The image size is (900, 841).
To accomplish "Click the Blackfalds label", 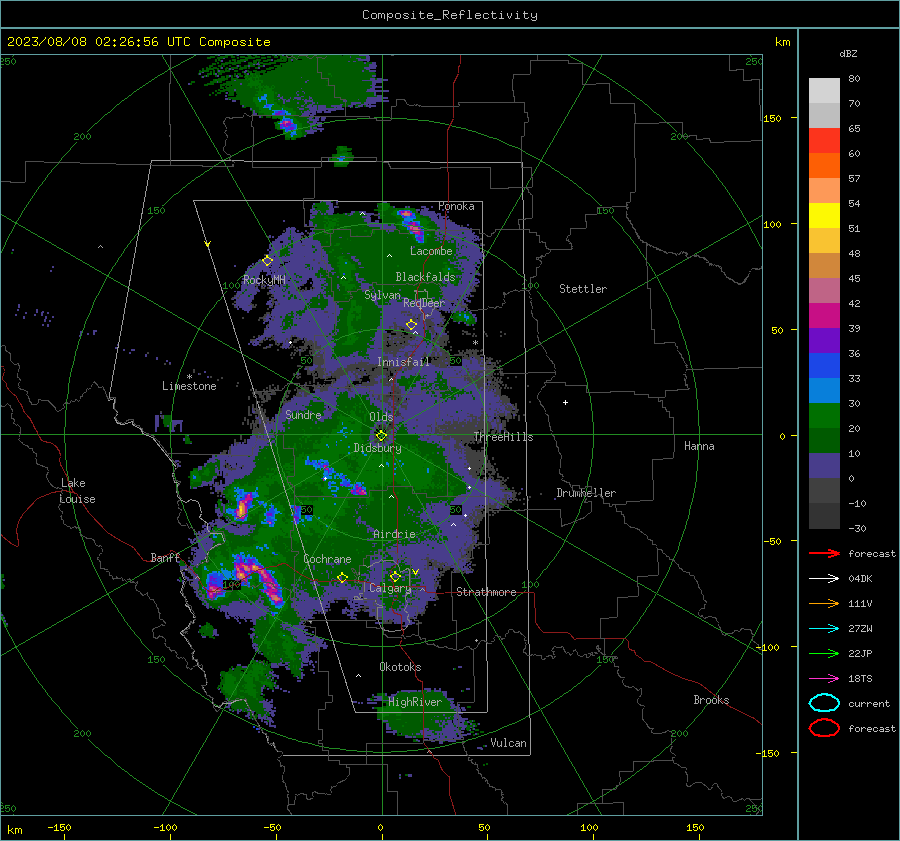I will point(425,277).
